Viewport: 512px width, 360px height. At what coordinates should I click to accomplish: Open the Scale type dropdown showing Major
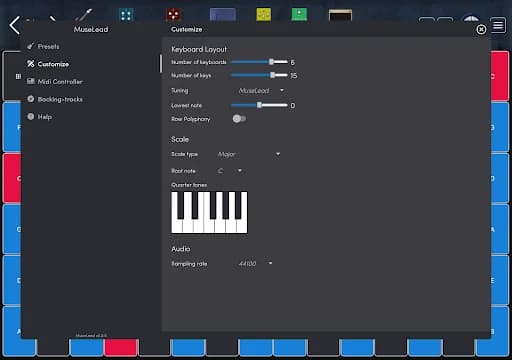pyautogui.click(x=249, y=154)
